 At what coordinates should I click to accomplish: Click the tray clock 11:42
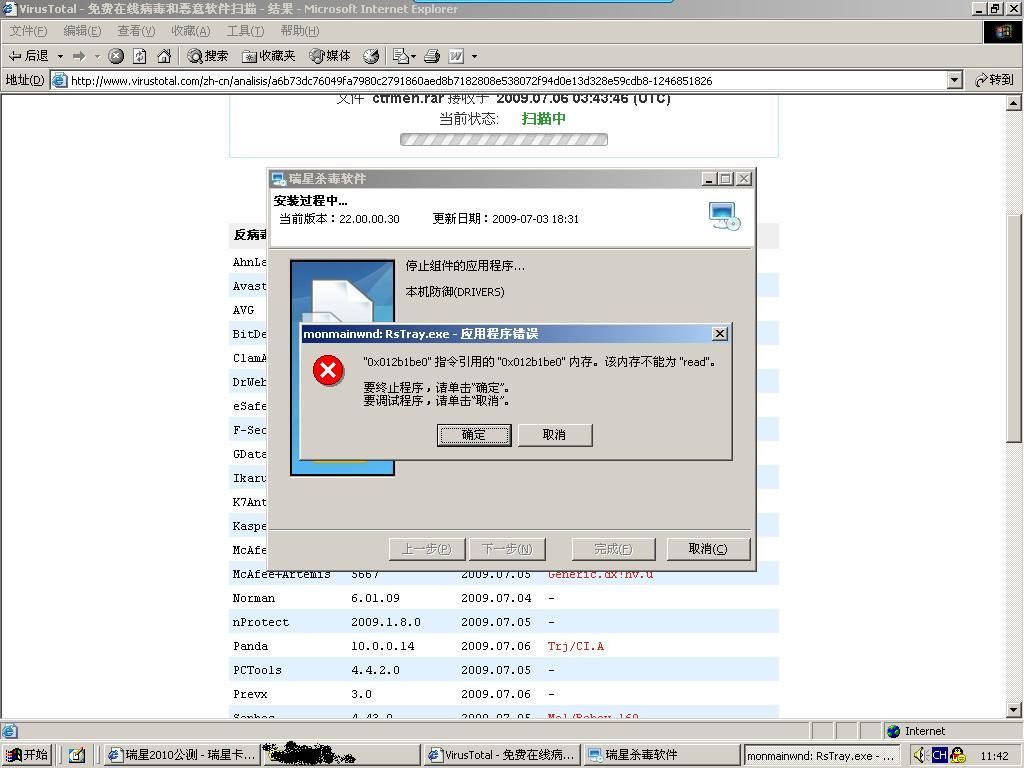click(x=994, y=756)
